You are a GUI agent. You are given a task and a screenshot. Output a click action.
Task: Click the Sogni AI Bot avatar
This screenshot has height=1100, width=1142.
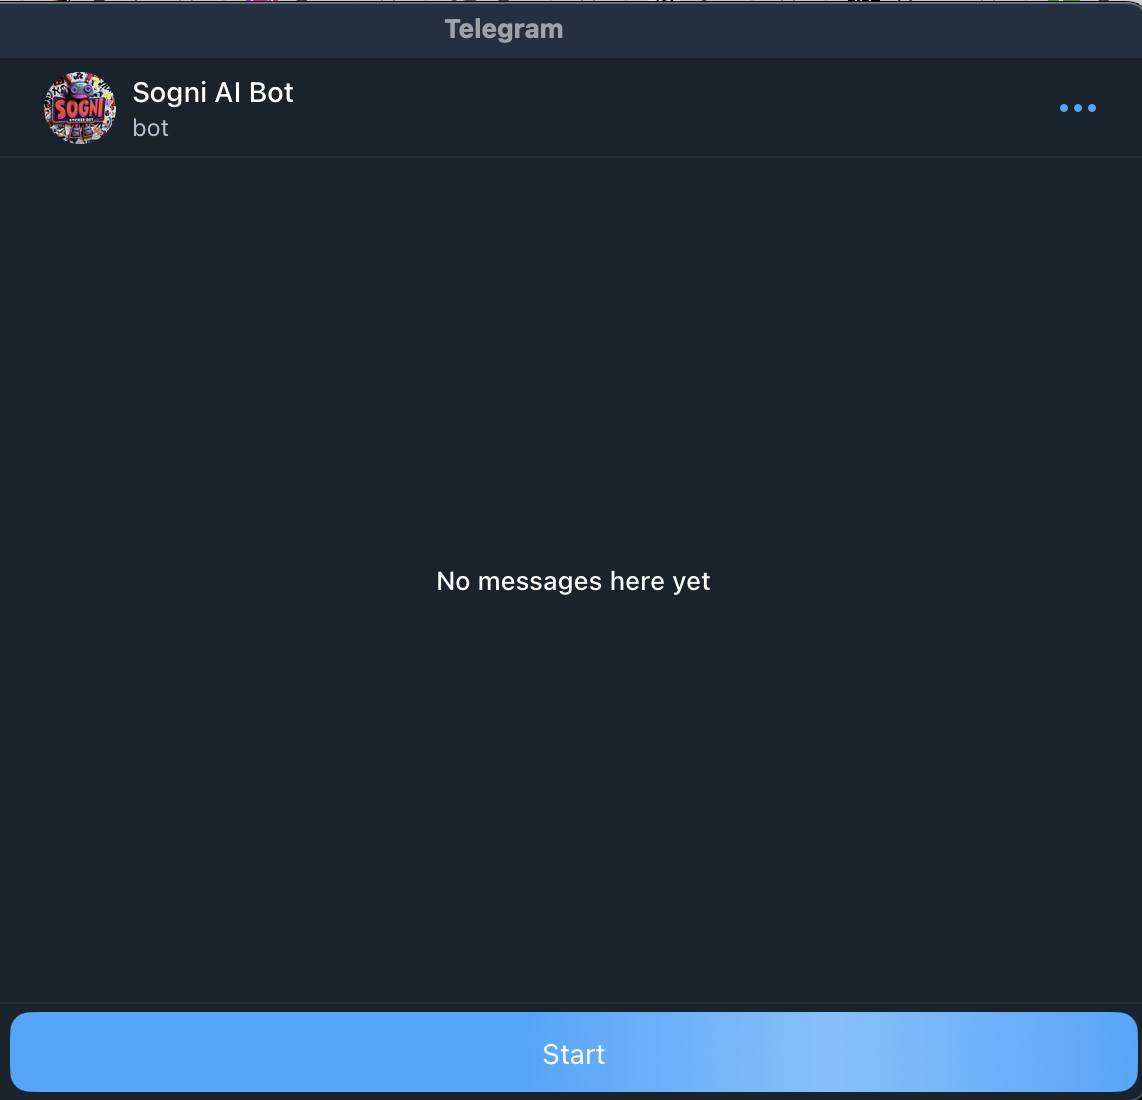pyautogui.click(x=79, y=108)
